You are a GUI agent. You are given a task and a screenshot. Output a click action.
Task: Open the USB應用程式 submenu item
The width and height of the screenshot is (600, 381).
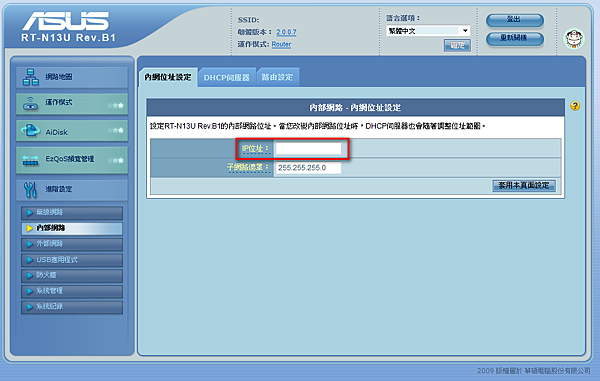coord(72,260)
